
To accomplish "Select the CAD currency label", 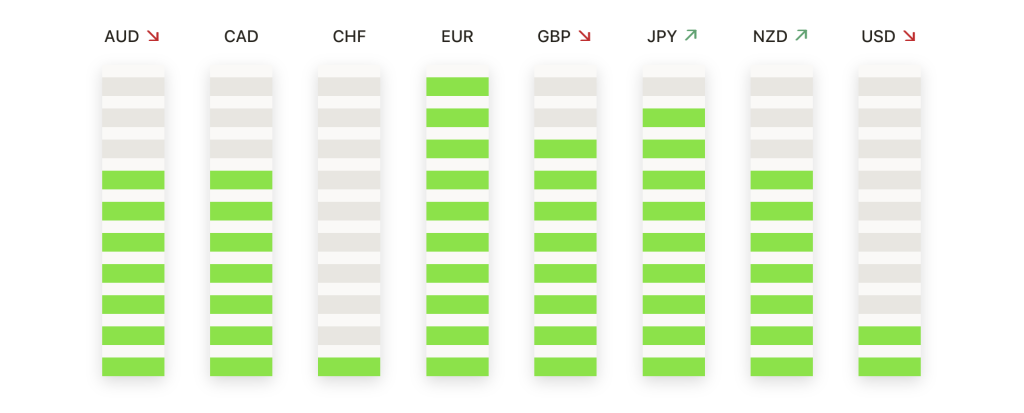I will click(x=241, y=37).
